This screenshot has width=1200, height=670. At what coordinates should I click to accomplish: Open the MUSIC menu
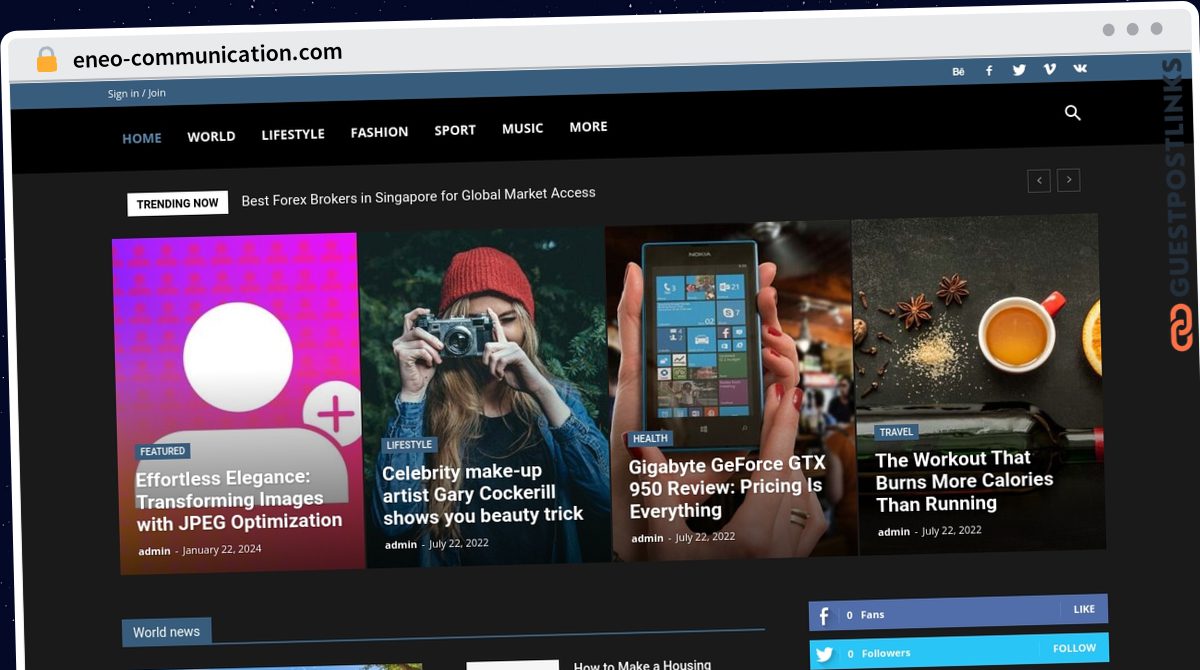point(522,128)
